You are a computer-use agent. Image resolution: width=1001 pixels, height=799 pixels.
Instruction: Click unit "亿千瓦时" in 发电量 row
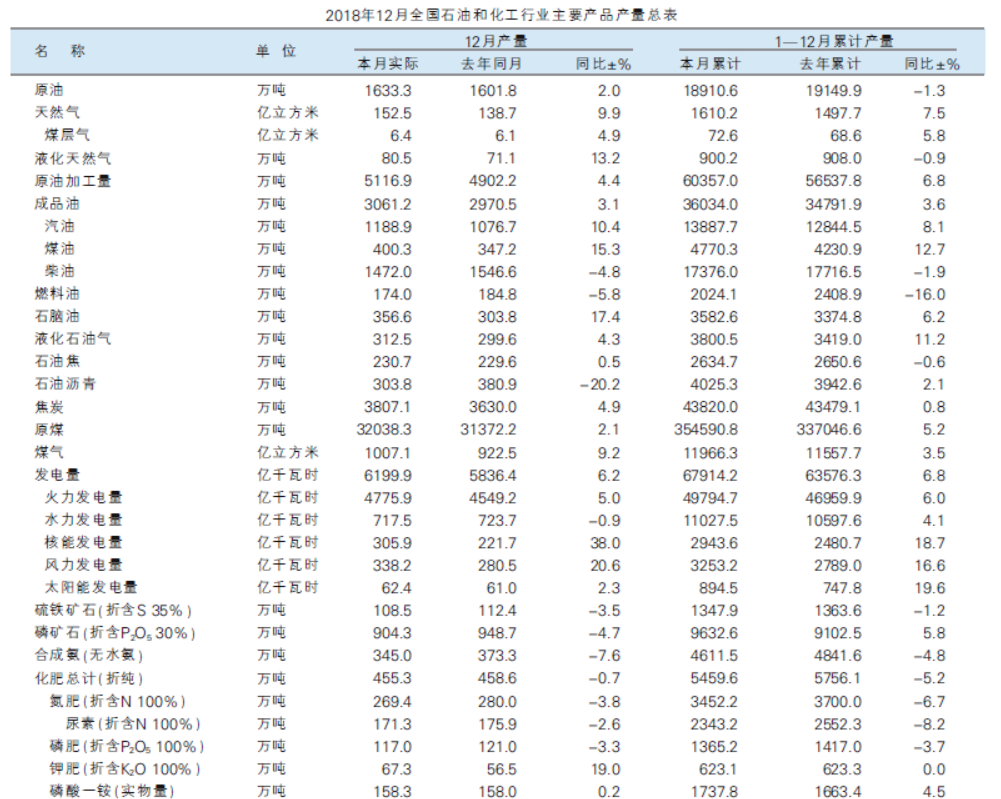tap(287, 475)
